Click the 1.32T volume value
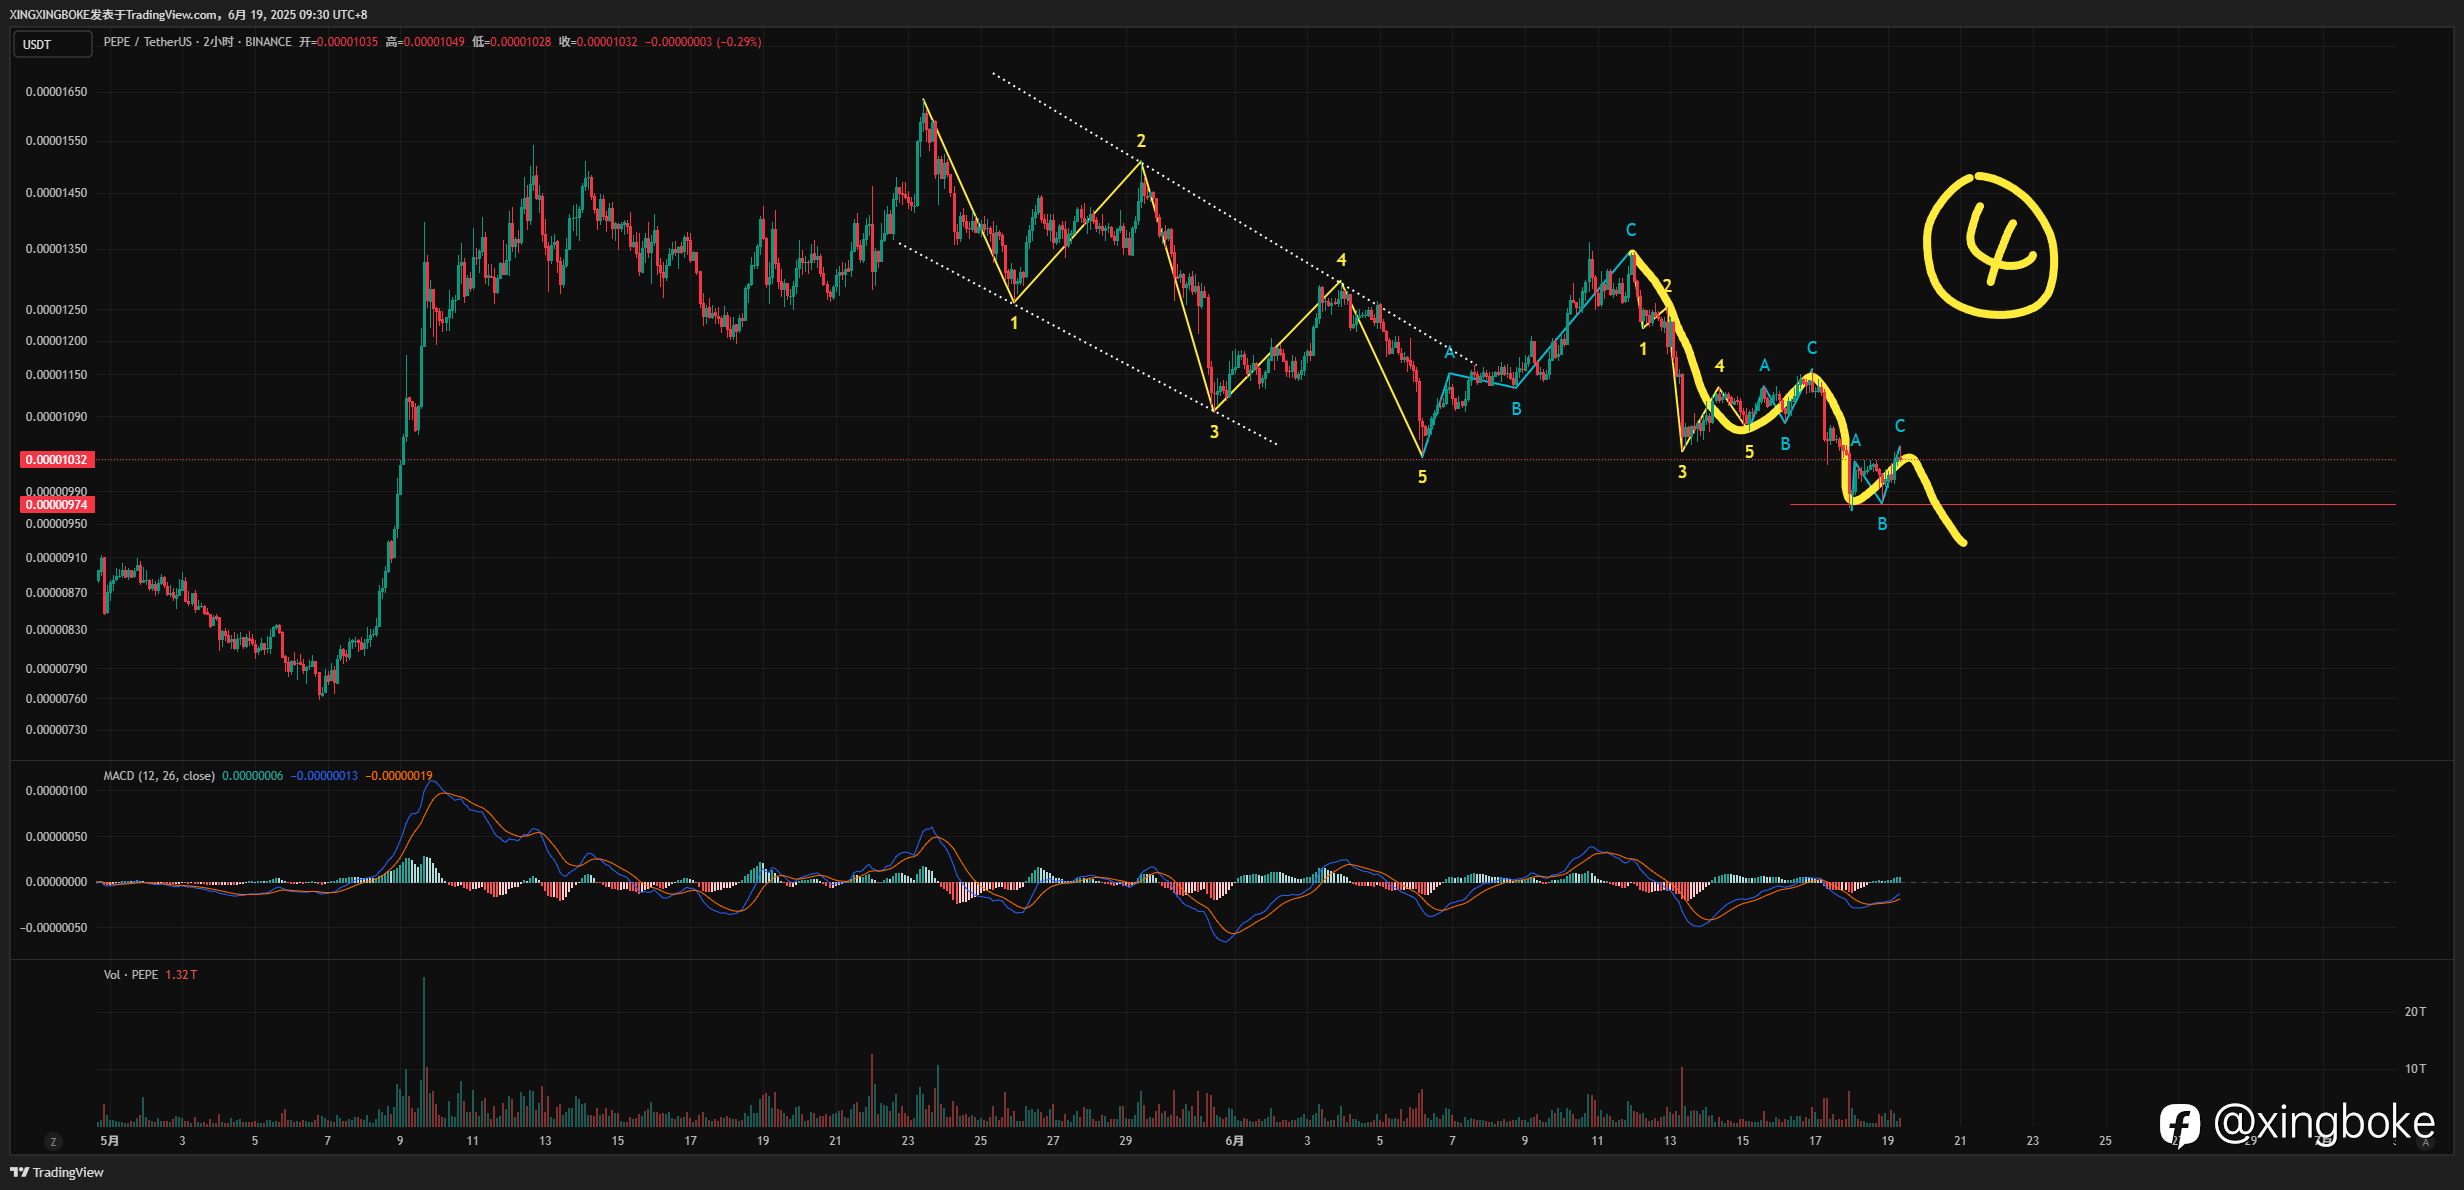2464x1190 pixels. 181,975
